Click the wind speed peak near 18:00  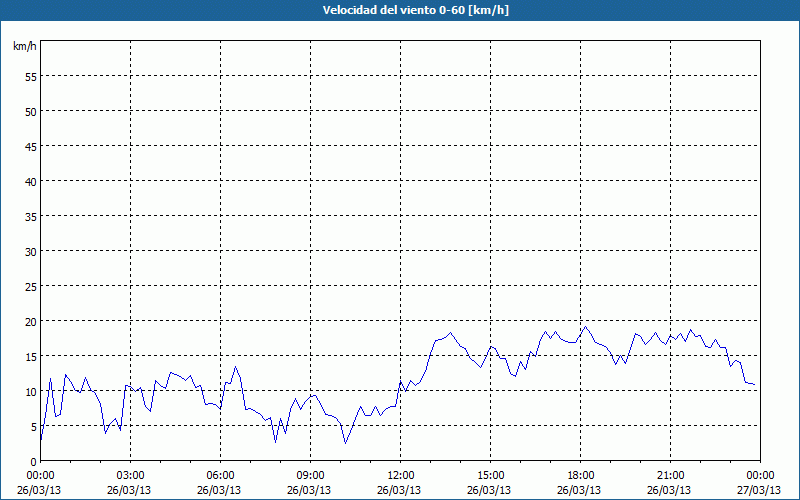[585, 327]
